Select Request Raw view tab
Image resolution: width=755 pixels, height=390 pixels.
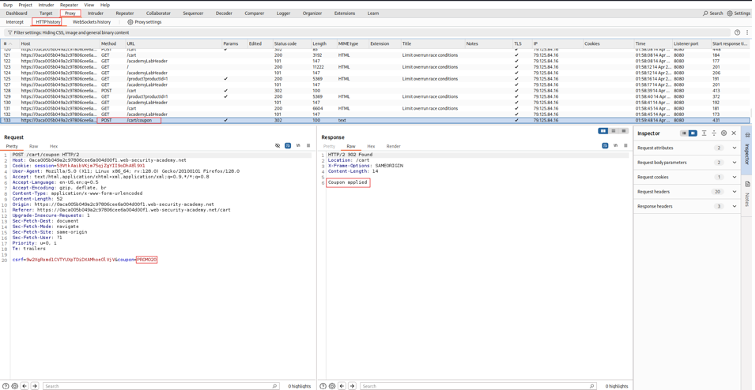[x=33, y=146]
